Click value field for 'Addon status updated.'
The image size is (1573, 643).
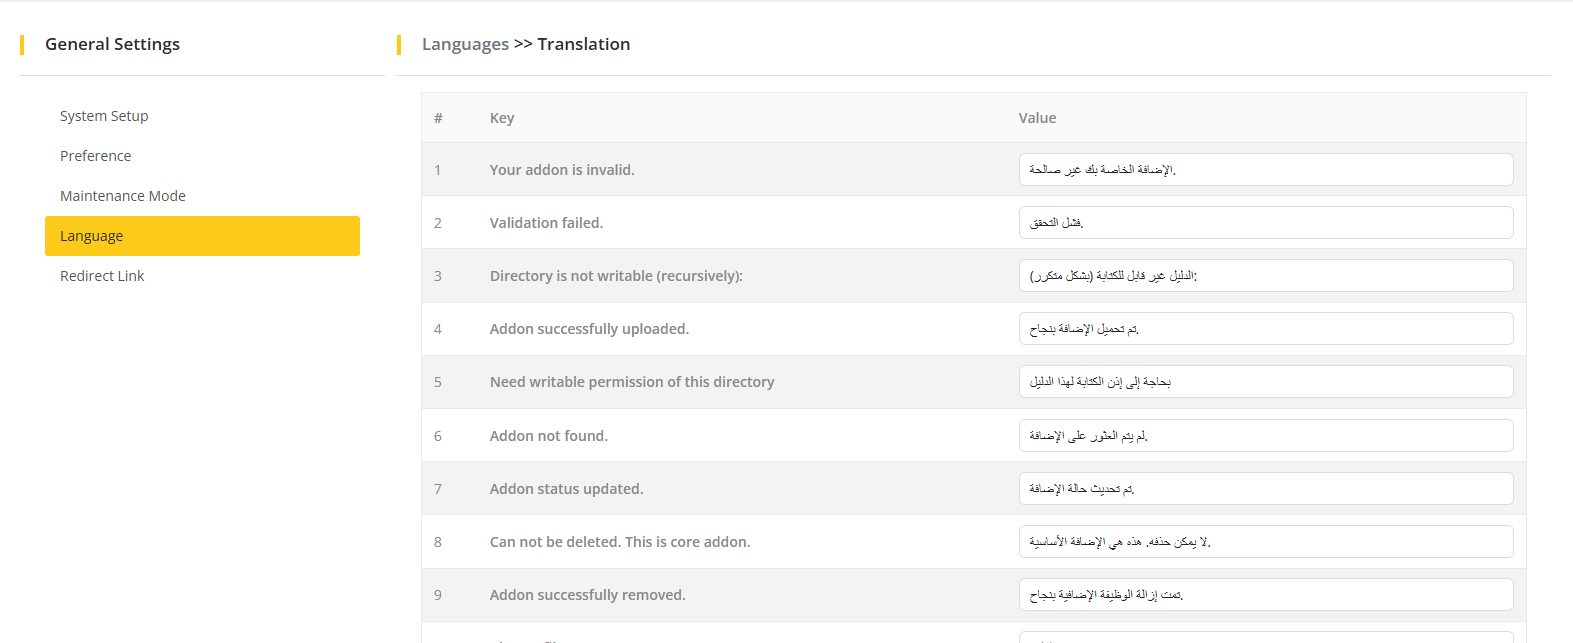1265,489
